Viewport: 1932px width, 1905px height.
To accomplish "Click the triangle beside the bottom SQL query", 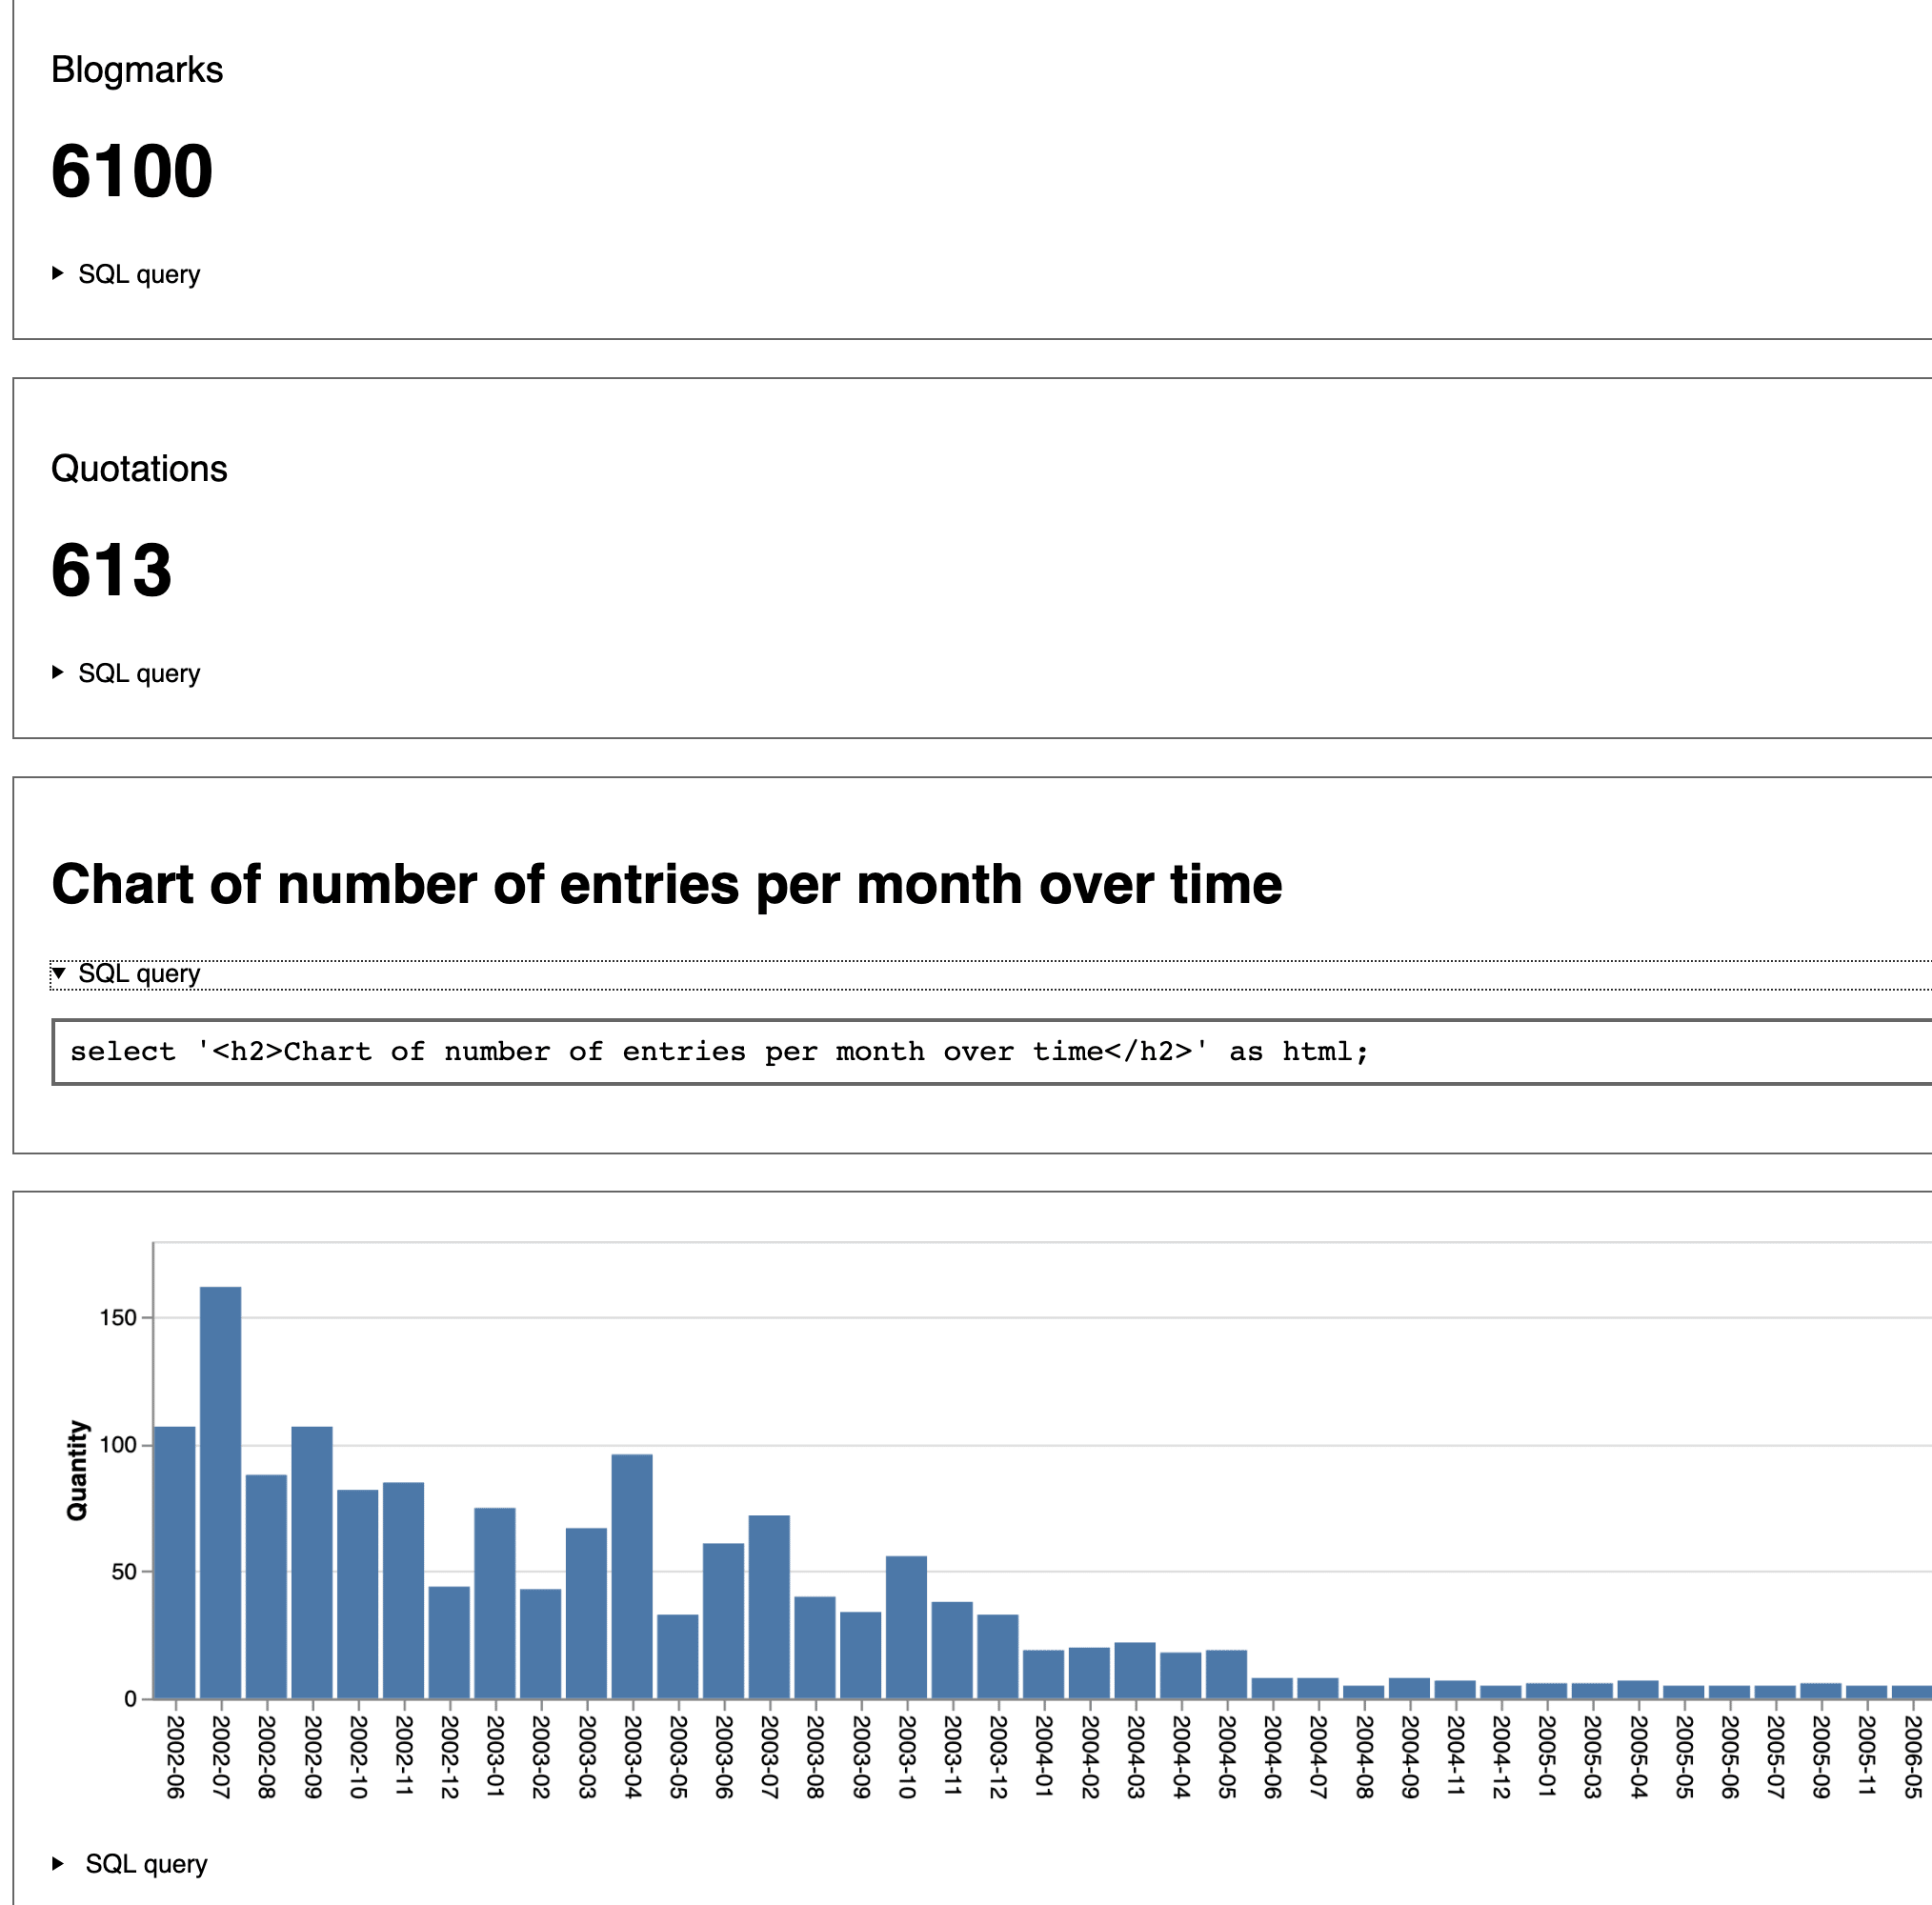I will [x=57, y=1864].
